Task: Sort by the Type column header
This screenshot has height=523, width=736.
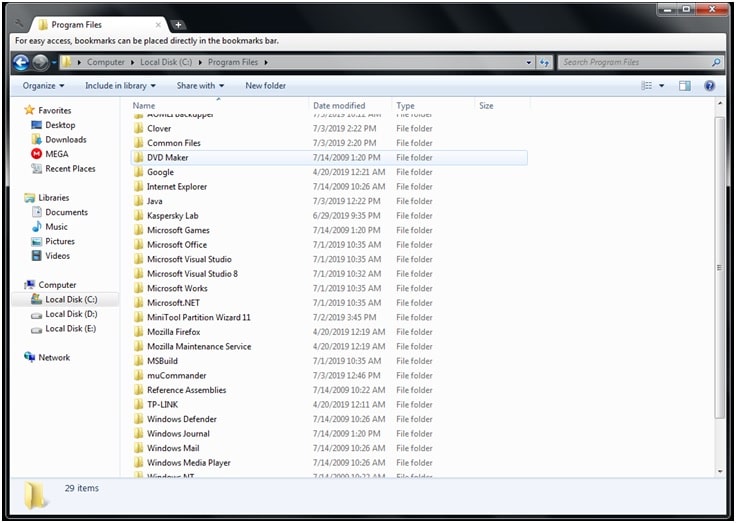Action: 433,106
